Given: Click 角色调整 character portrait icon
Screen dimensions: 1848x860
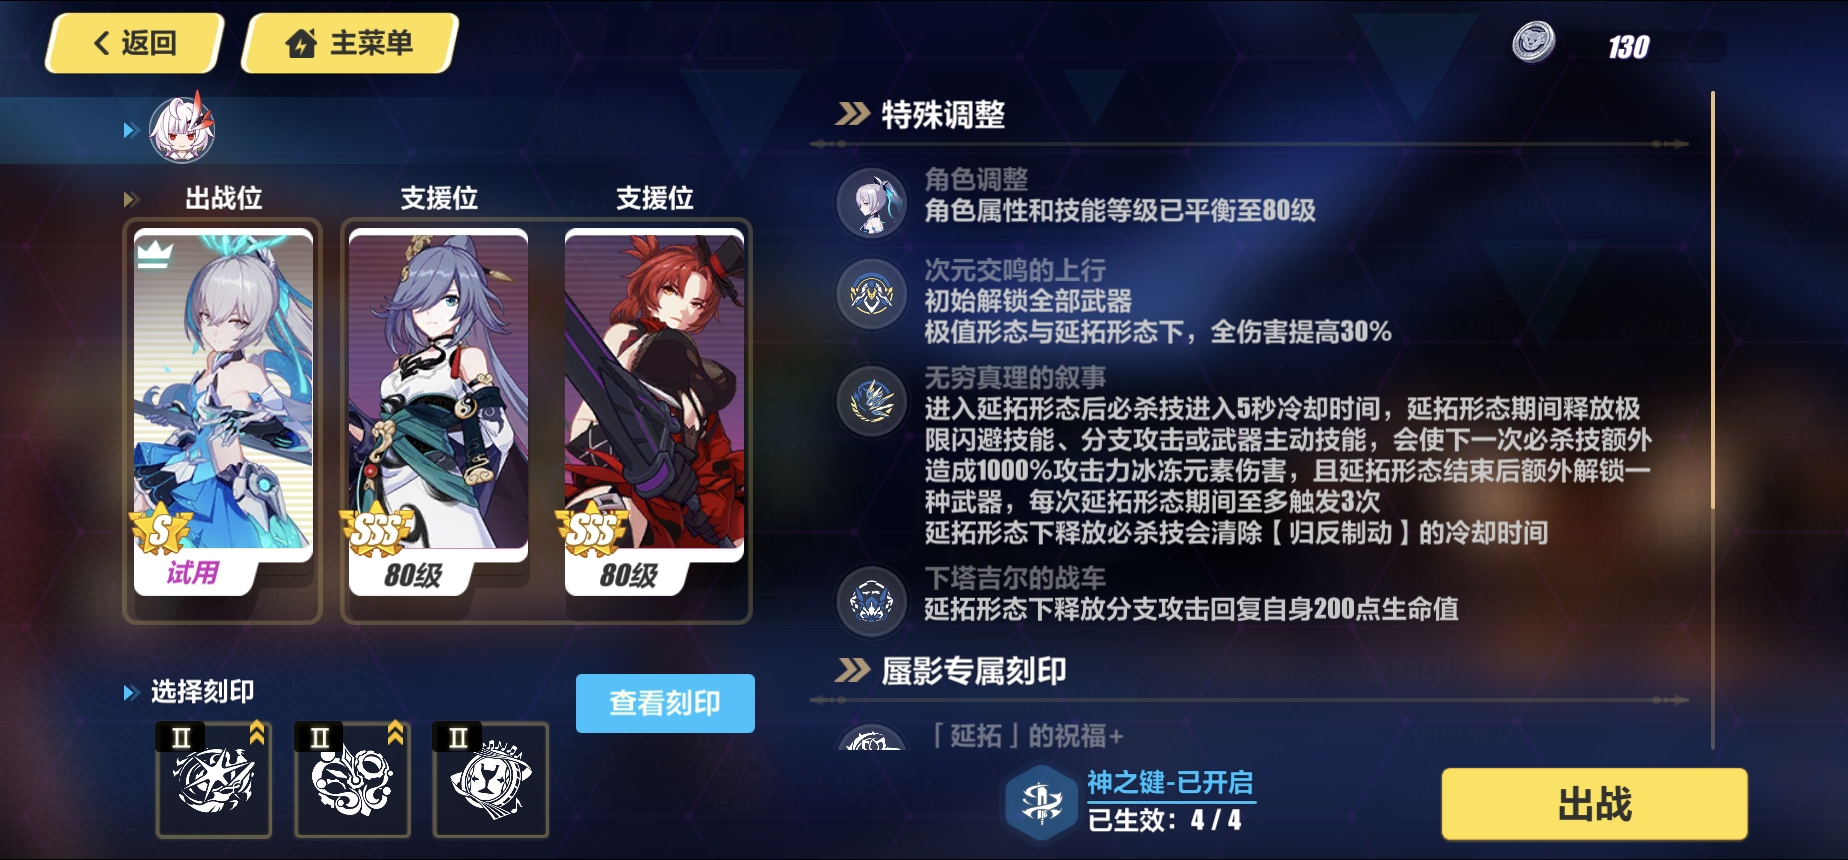Looking at the screenshot, I should coord(872,201).
